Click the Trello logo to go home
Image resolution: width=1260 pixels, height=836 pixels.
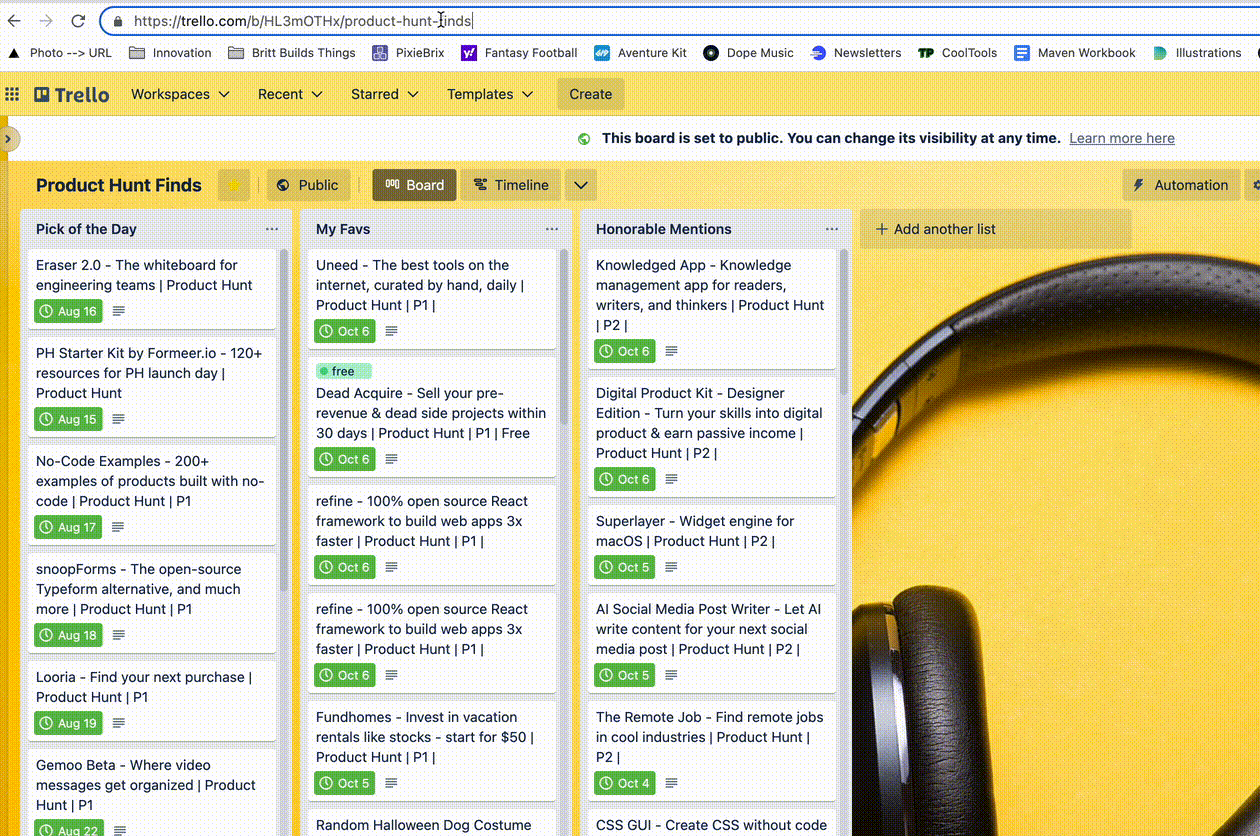(70, 93)
